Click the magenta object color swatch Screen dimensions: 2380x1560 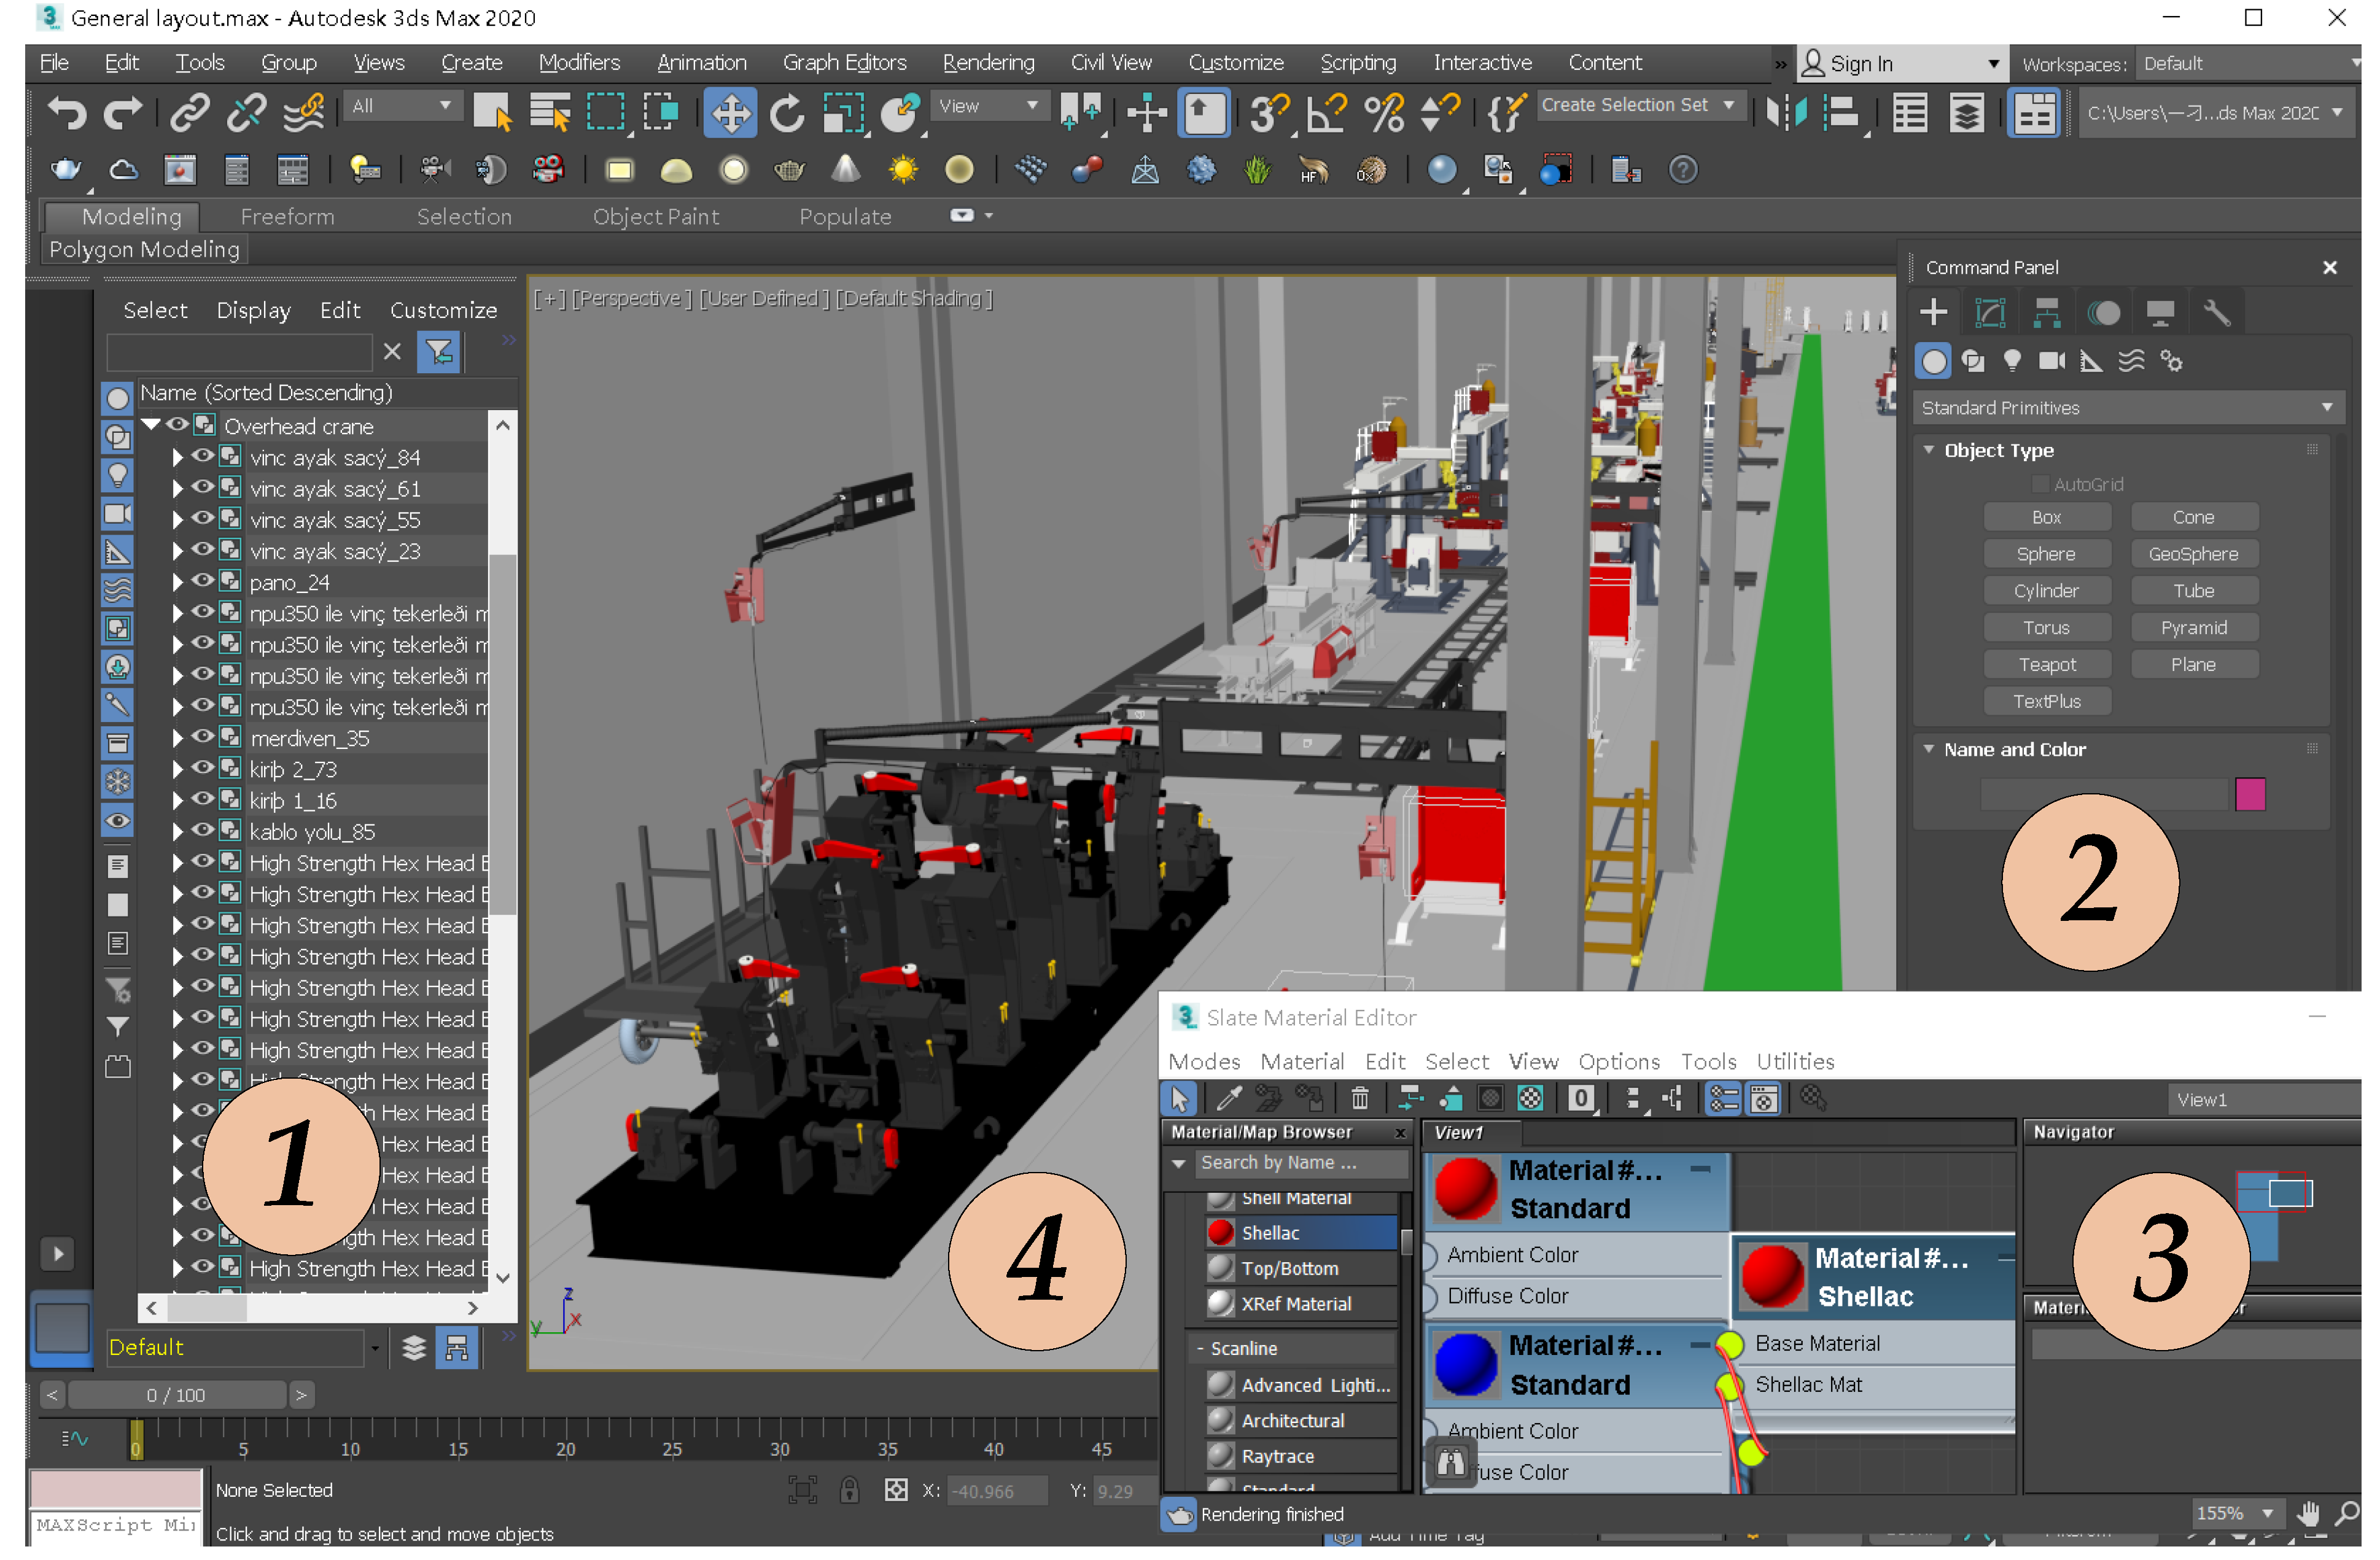2250,795
